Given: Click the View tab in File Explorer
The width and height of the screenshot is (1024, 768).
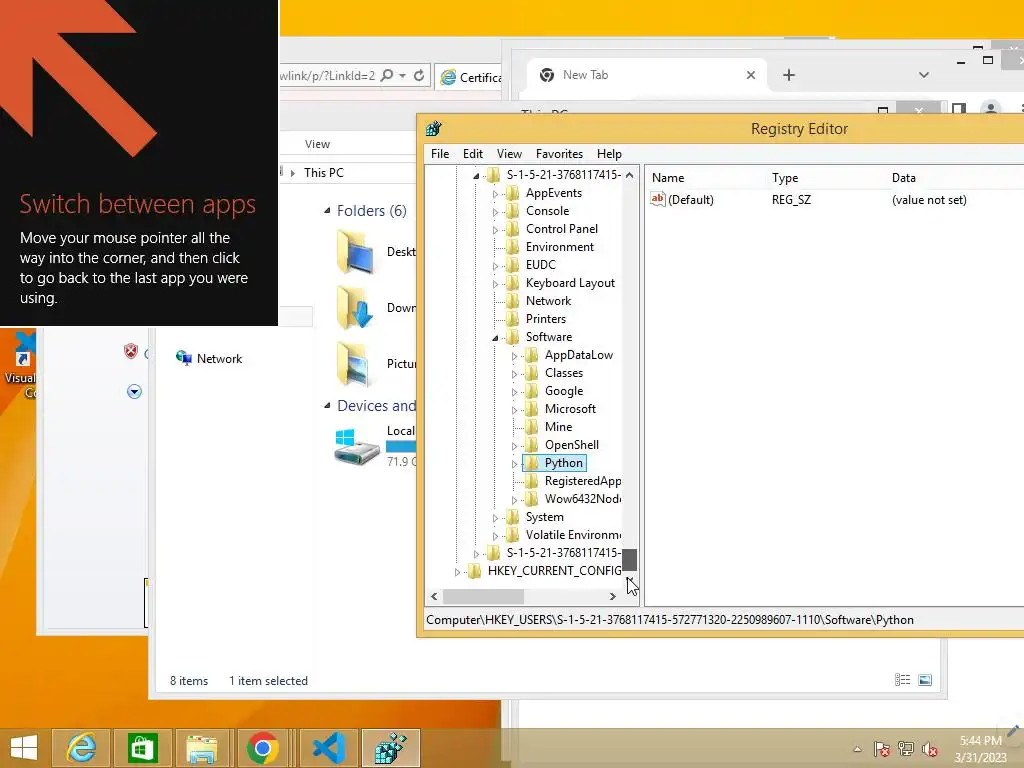Looking at the screenshot, I should [317, 144].
